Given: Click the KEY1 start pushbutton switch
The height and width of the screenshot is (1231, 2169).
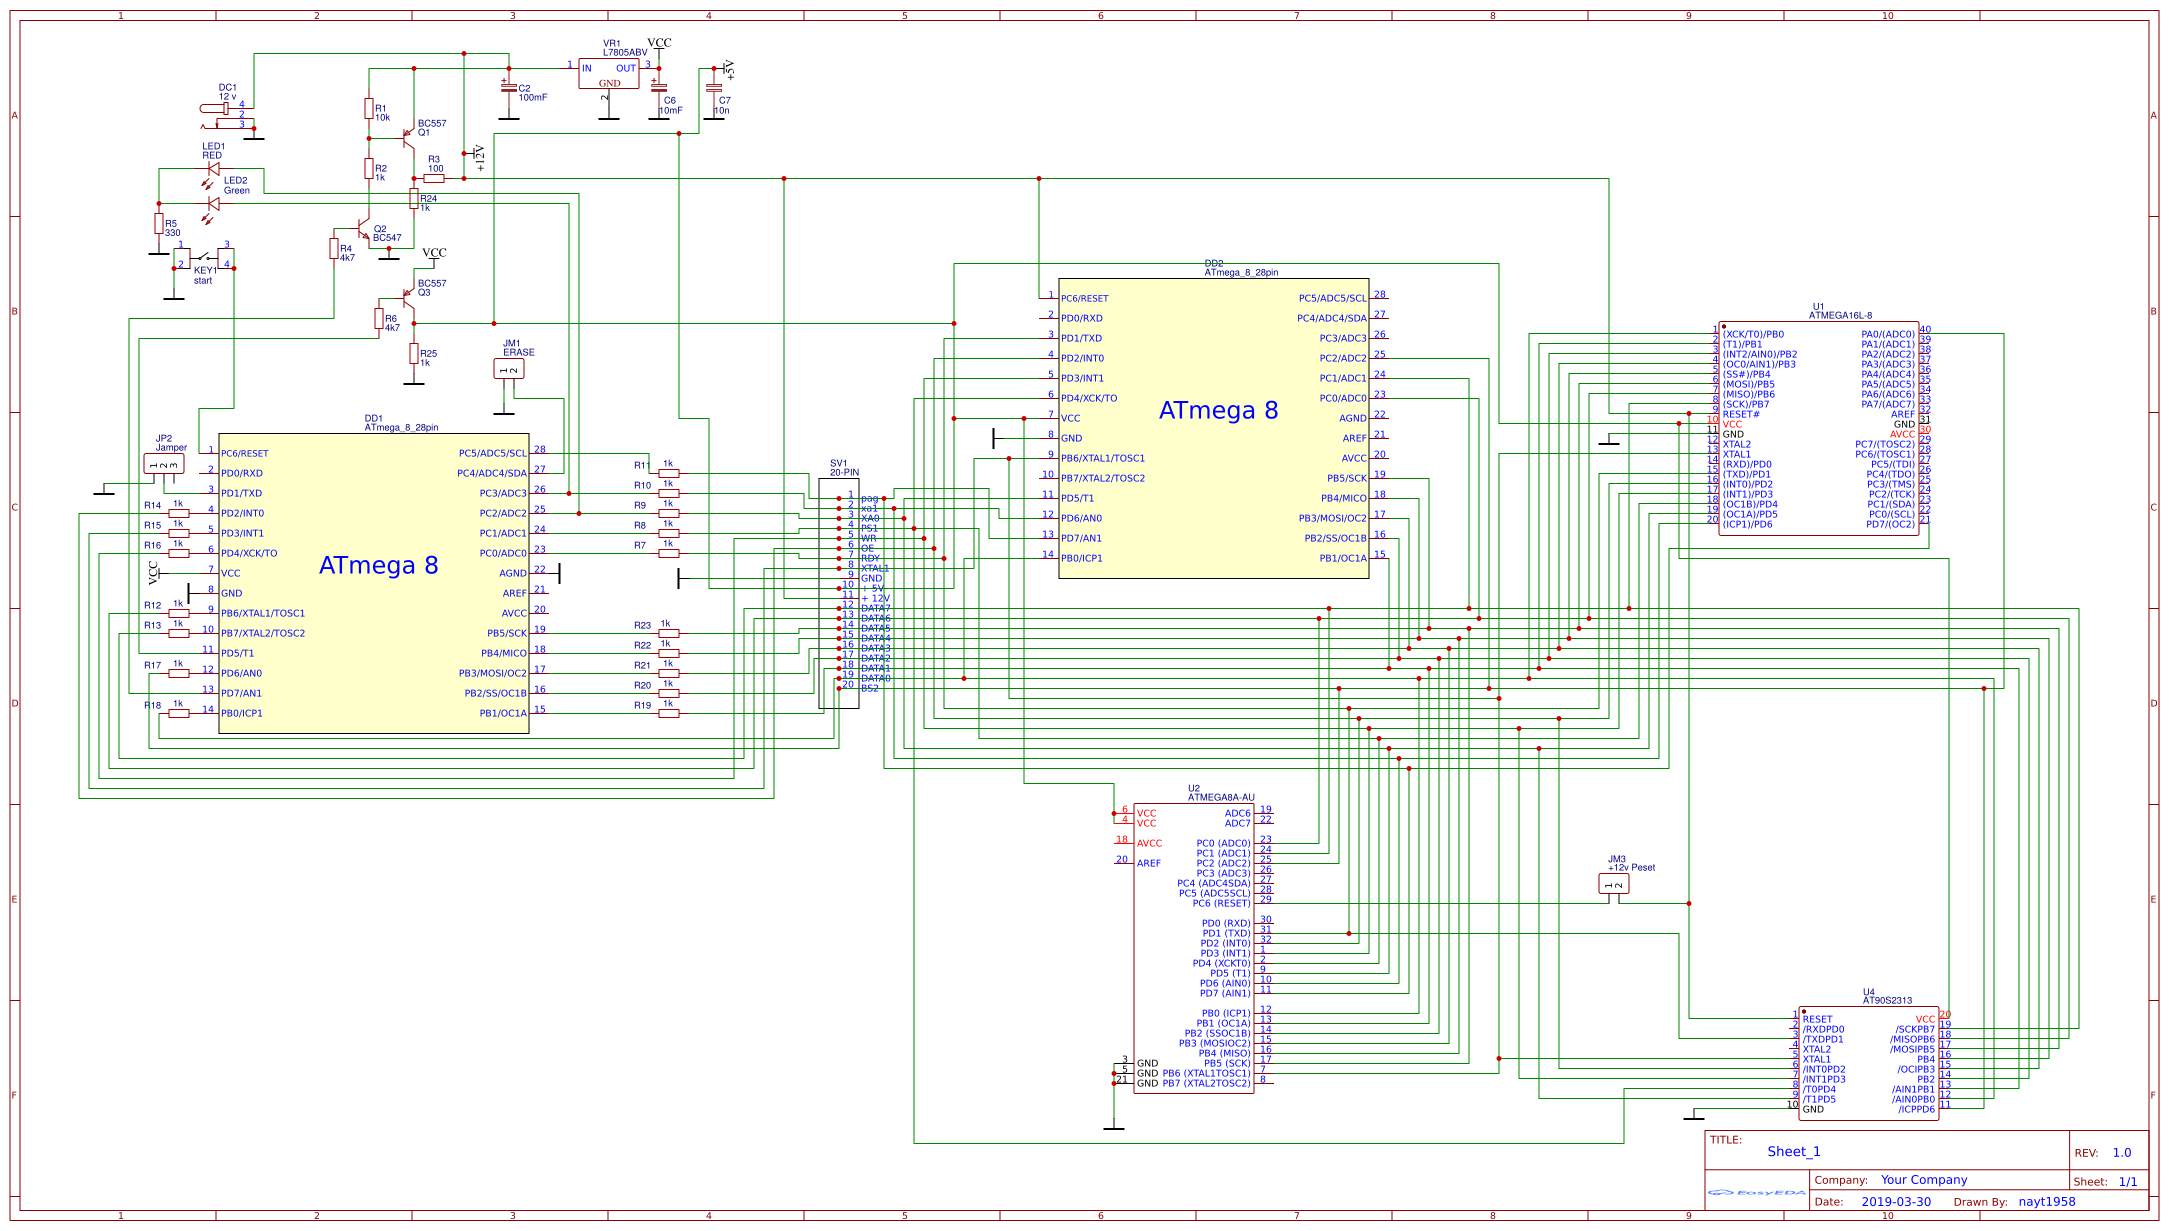Looking at the screenshot, I should coord(204,257).
